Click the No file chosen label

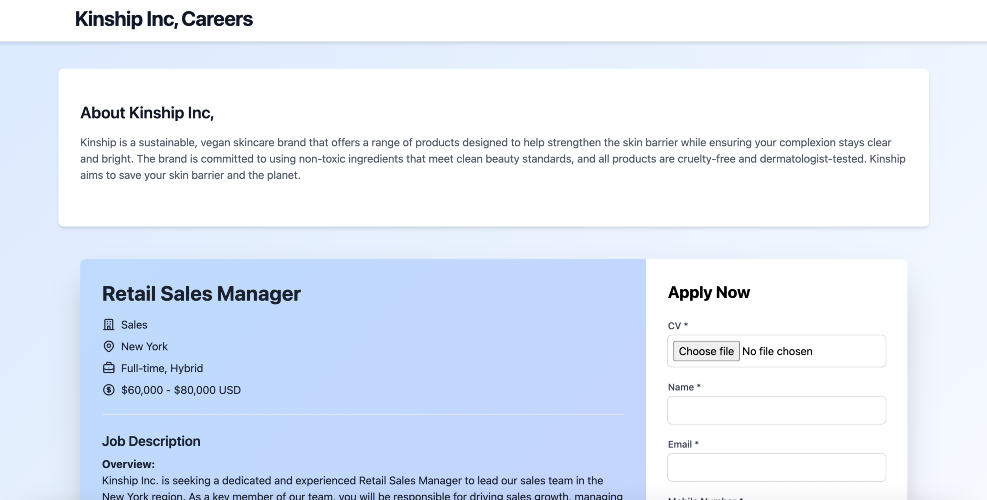(777, 351)
